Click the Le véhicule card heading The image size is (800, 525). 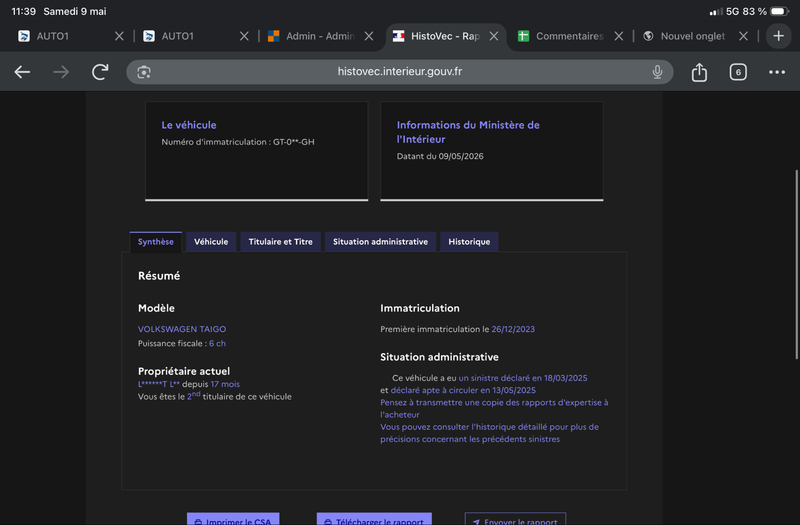[189, 125]
